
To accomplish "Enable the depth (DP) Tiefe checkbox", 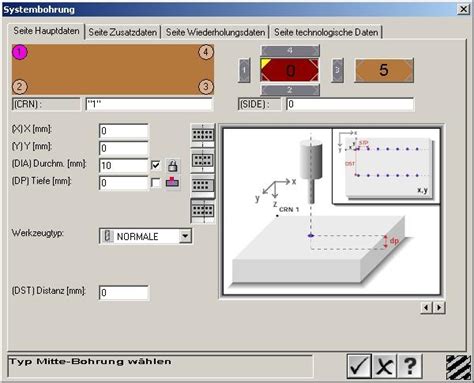I will [x=155, y=182].
